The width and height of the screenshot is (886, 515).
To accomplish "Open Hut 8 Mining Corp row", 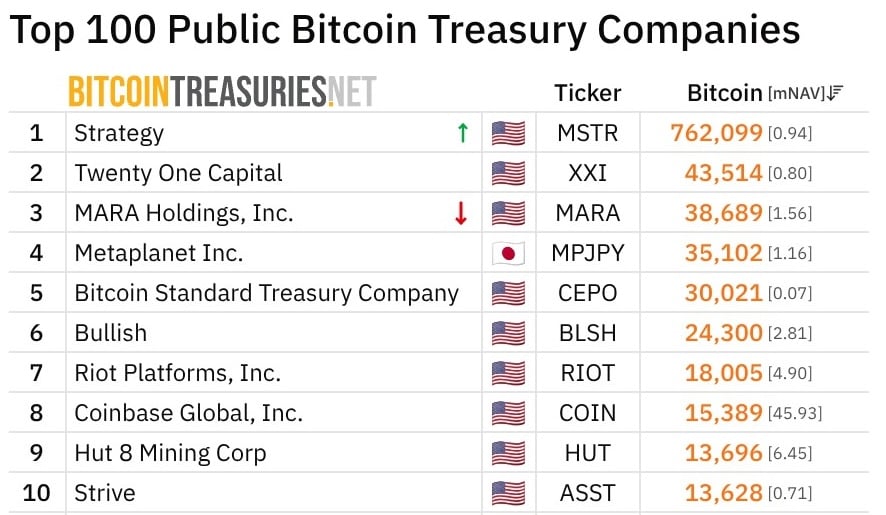I will (x=170, y=453).
